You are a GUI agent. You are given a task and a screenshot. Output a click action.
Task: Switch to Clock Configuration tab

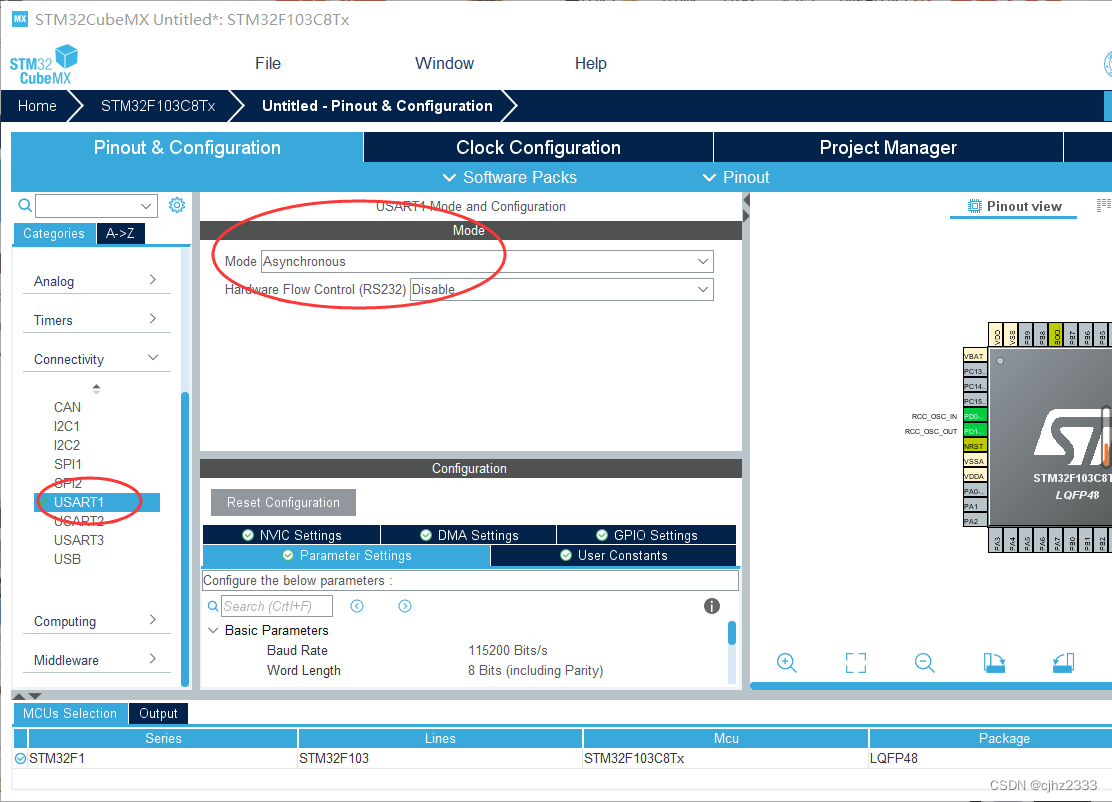538,147
